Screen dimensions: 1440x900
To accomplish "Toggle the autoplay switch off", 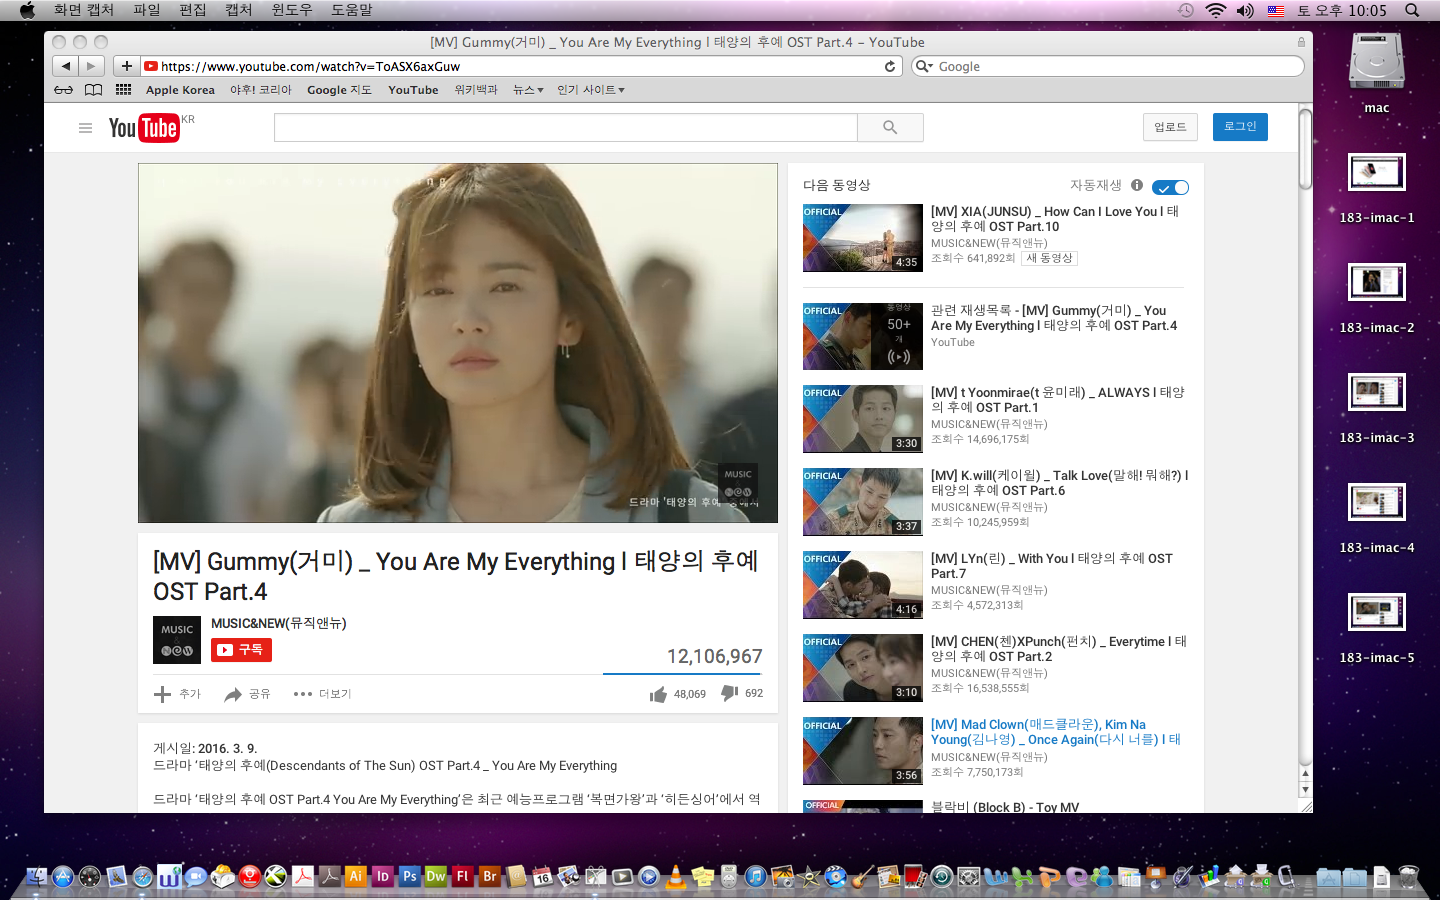I will [1170, 187].
